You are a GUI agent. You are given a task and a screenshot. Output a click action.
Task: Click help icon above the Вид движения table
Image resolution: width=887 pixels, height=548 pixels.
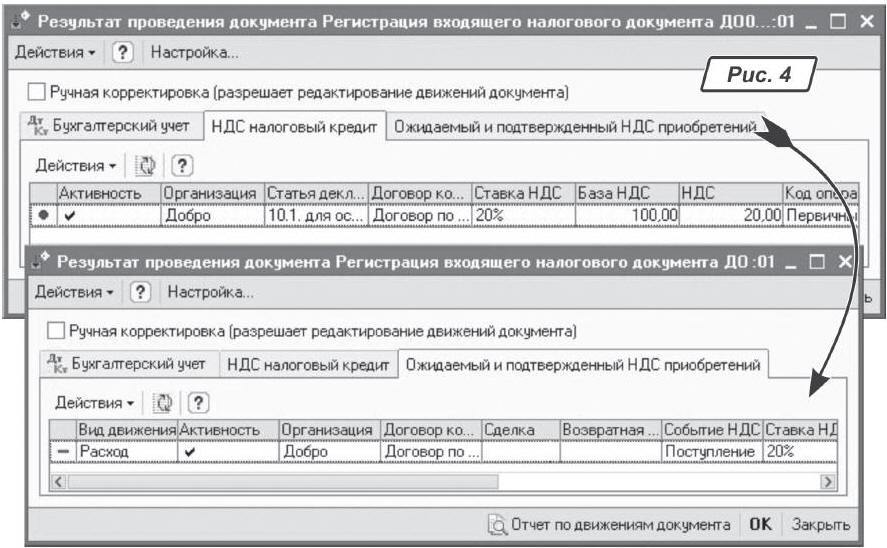pyautogui.click(x=198, y=403)
